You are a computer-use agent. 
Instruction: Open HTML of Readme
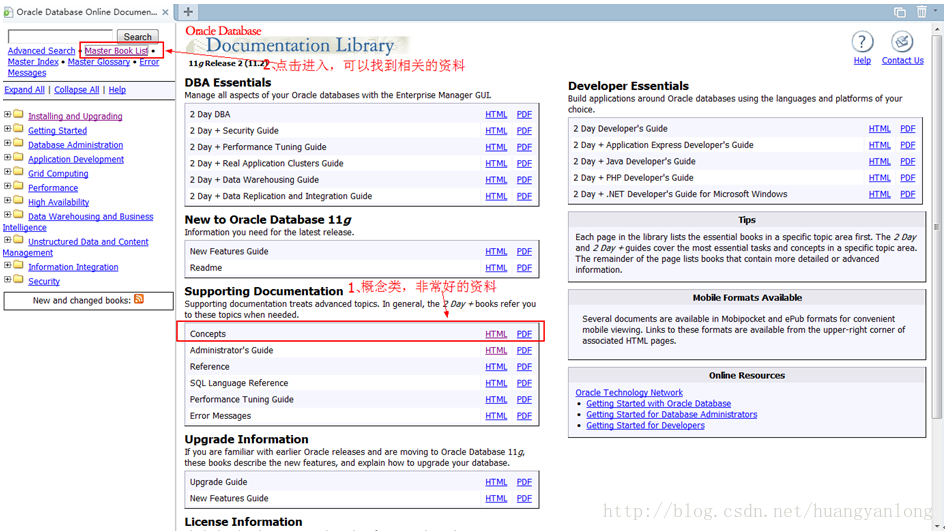496,268
